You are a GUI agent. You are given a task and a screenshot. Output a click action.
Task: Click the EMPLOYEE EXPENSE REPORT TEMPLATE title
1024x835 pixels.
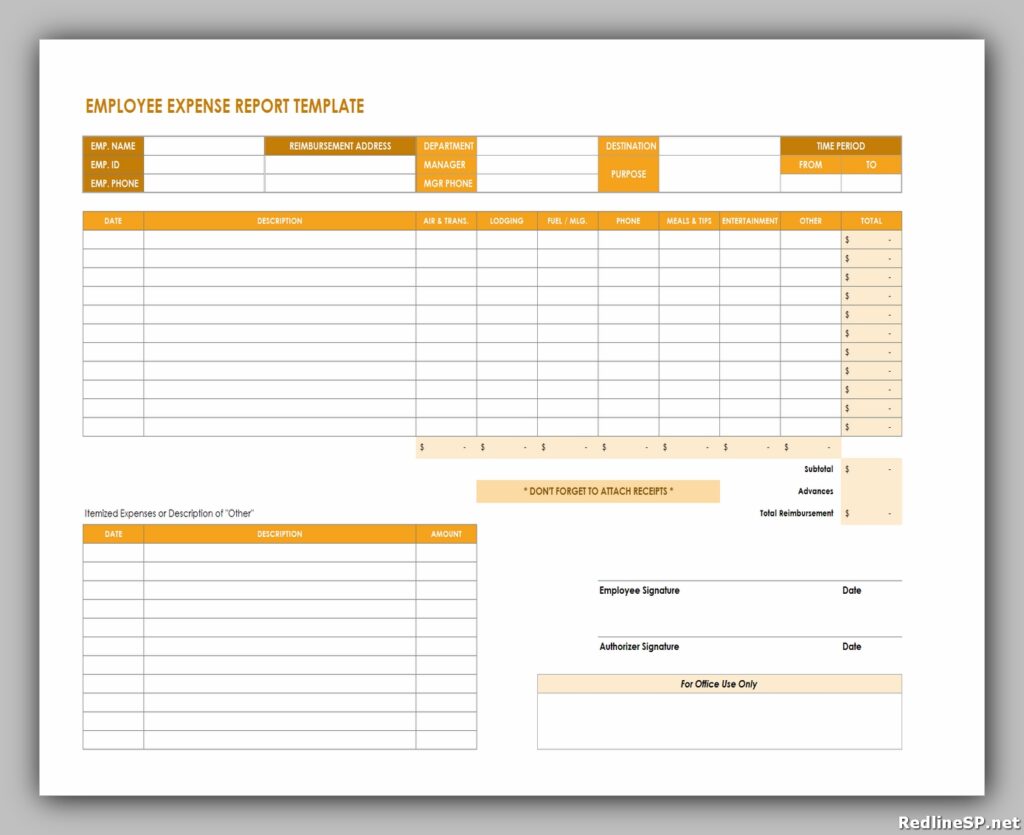coord(225,106)
